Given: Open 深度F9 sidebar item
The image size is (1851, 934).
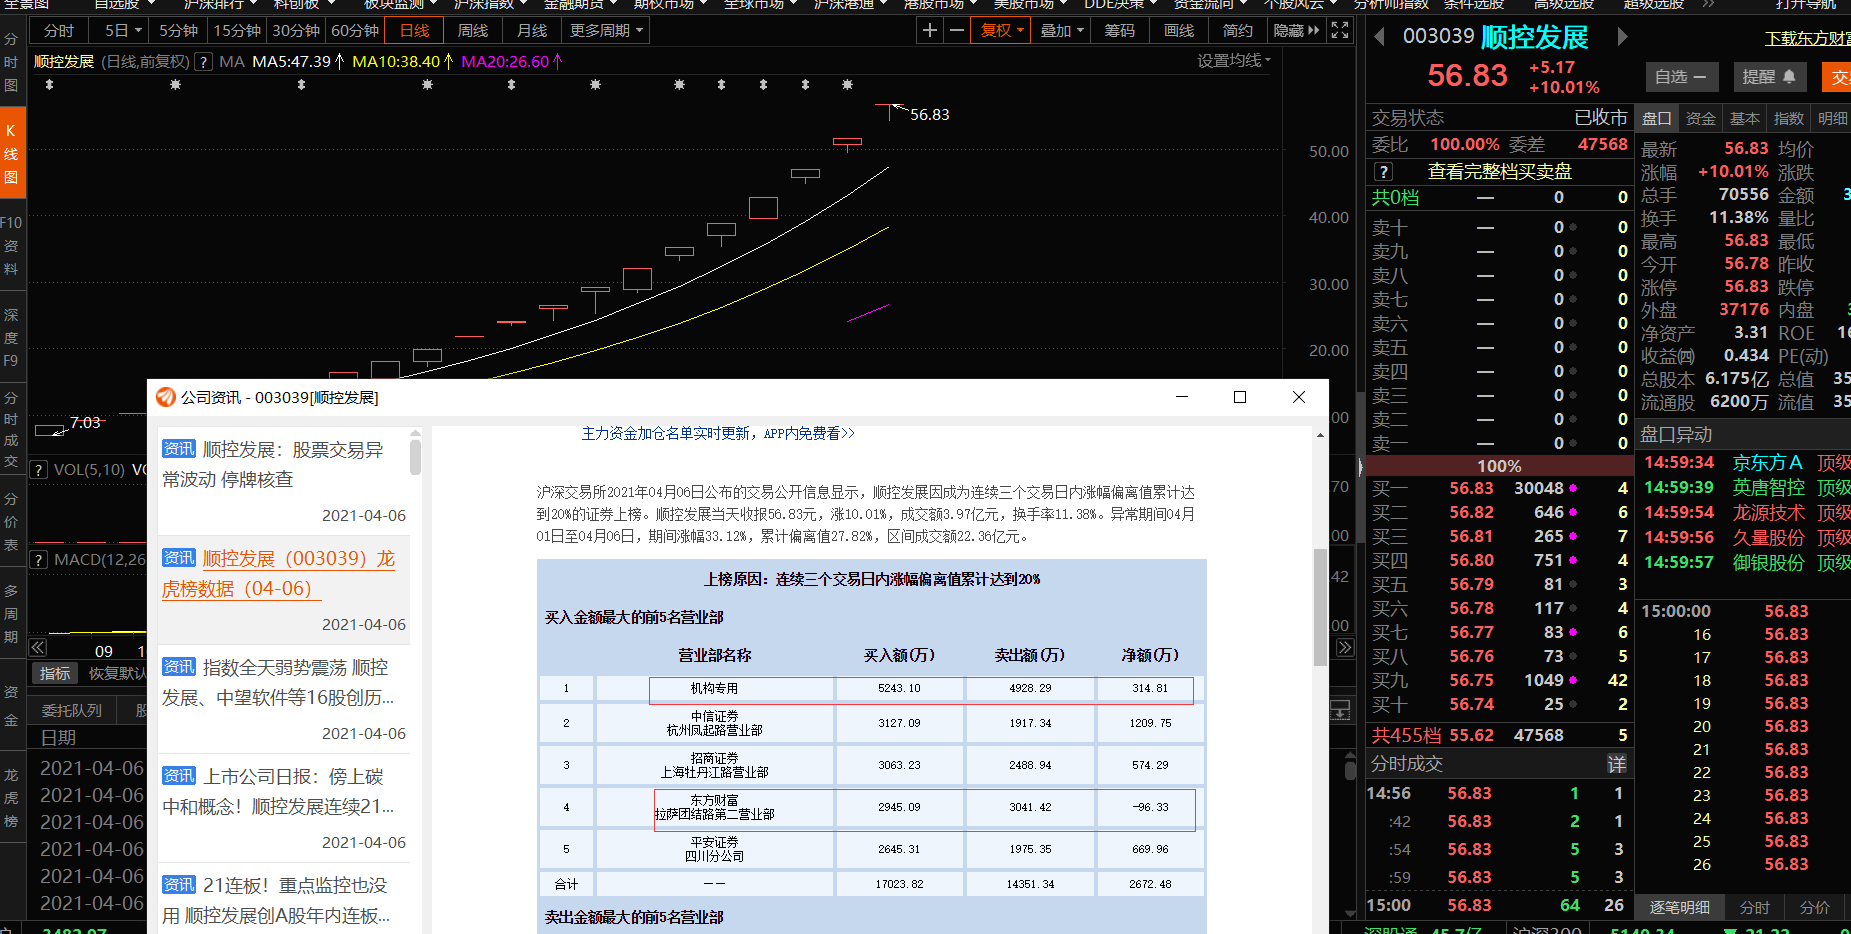Looking at the screenshot, I should click(x=11, y=337).
